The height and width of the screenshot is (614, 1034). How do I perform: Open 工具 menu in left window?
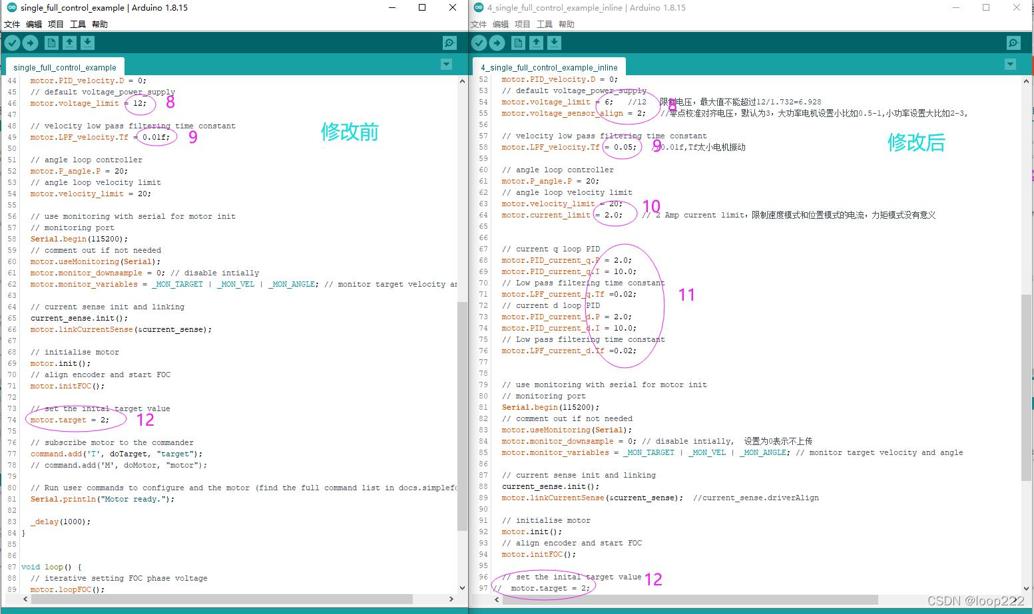[x=78, y=24]
